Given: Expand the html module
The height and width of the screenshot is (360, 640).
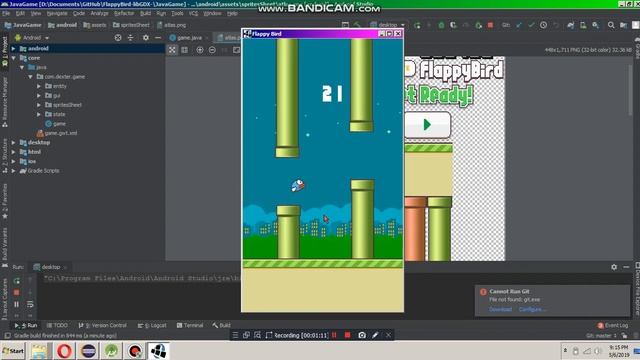Looking at the screenshot, I should click(x=13, y=152).
